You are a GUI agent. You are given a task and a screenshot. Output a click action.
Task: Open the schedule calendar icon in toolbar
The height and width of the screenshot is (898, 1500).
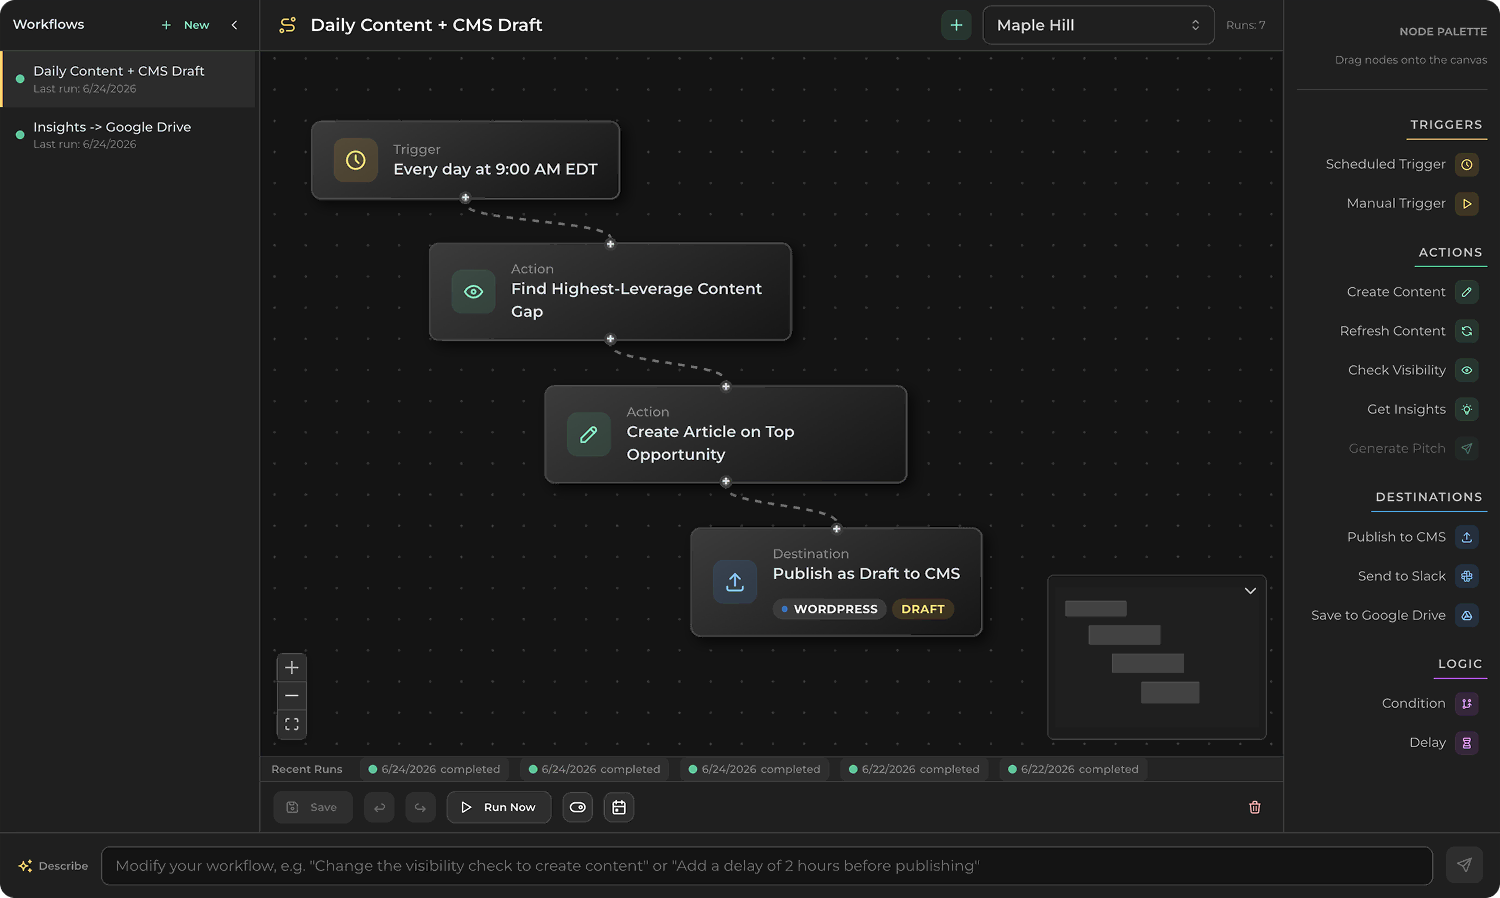pyautogui.click(x=619, y=807)
